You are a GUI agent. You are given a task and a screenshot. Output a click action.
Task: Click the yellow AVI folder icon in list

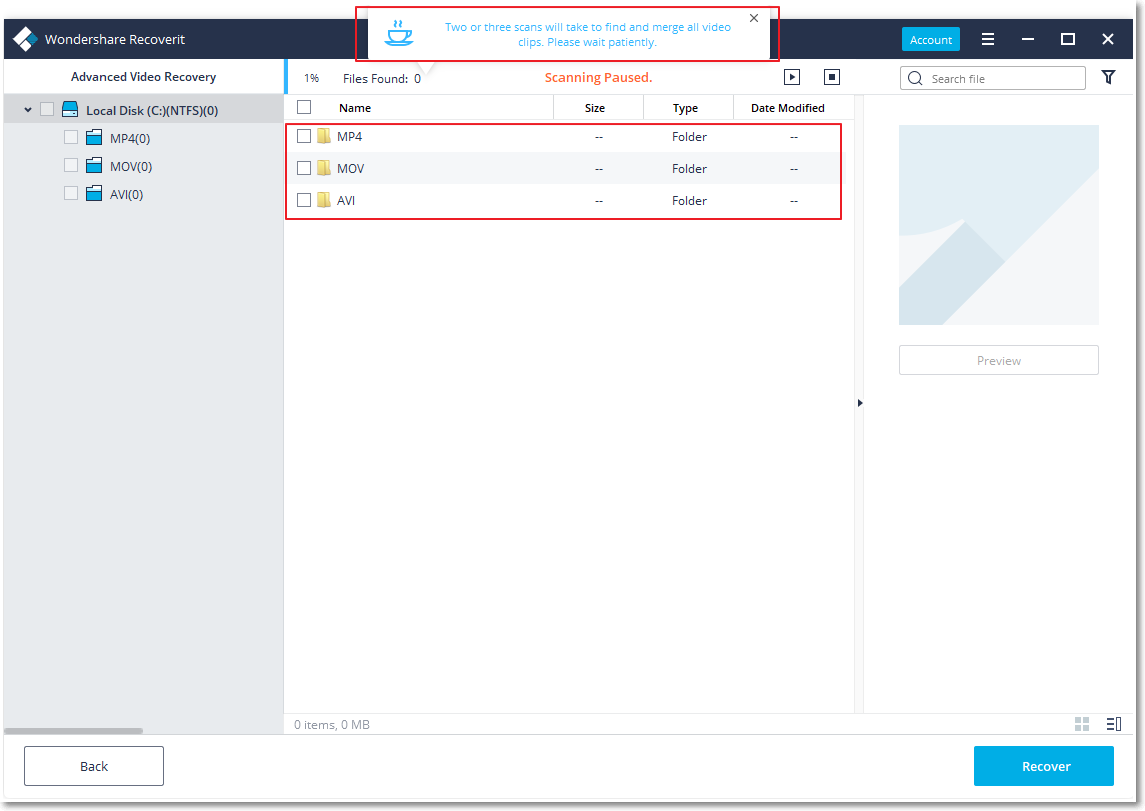click(323, 200)
